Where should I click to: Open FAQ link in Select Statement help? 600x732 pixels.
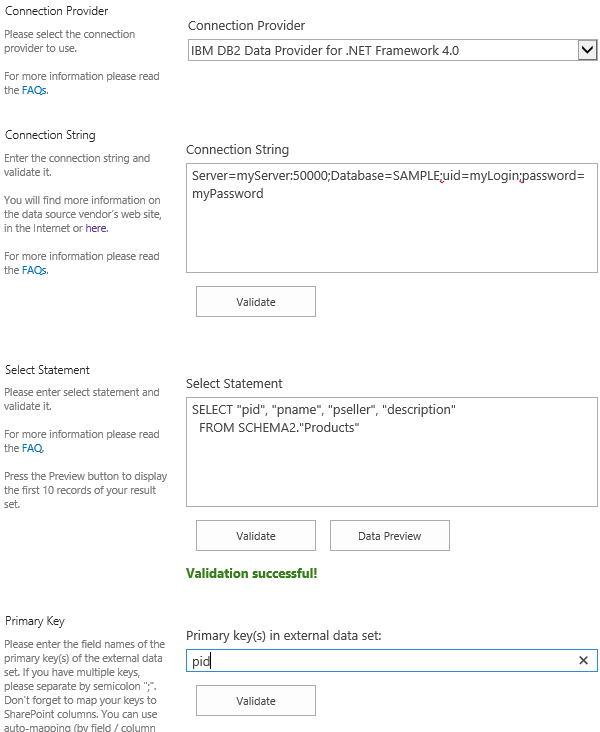pyautogui.click(x=32, y=449)
